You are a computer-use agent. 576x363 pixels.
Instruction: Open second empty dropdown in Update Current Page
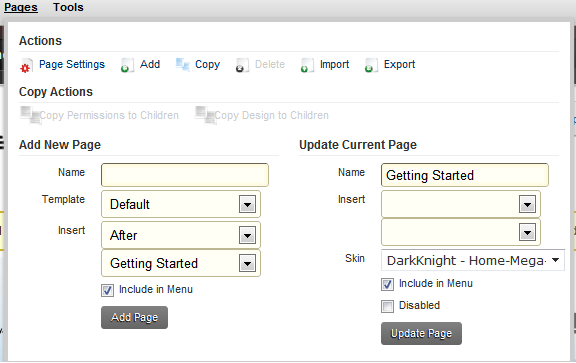(x=461, y=232)
